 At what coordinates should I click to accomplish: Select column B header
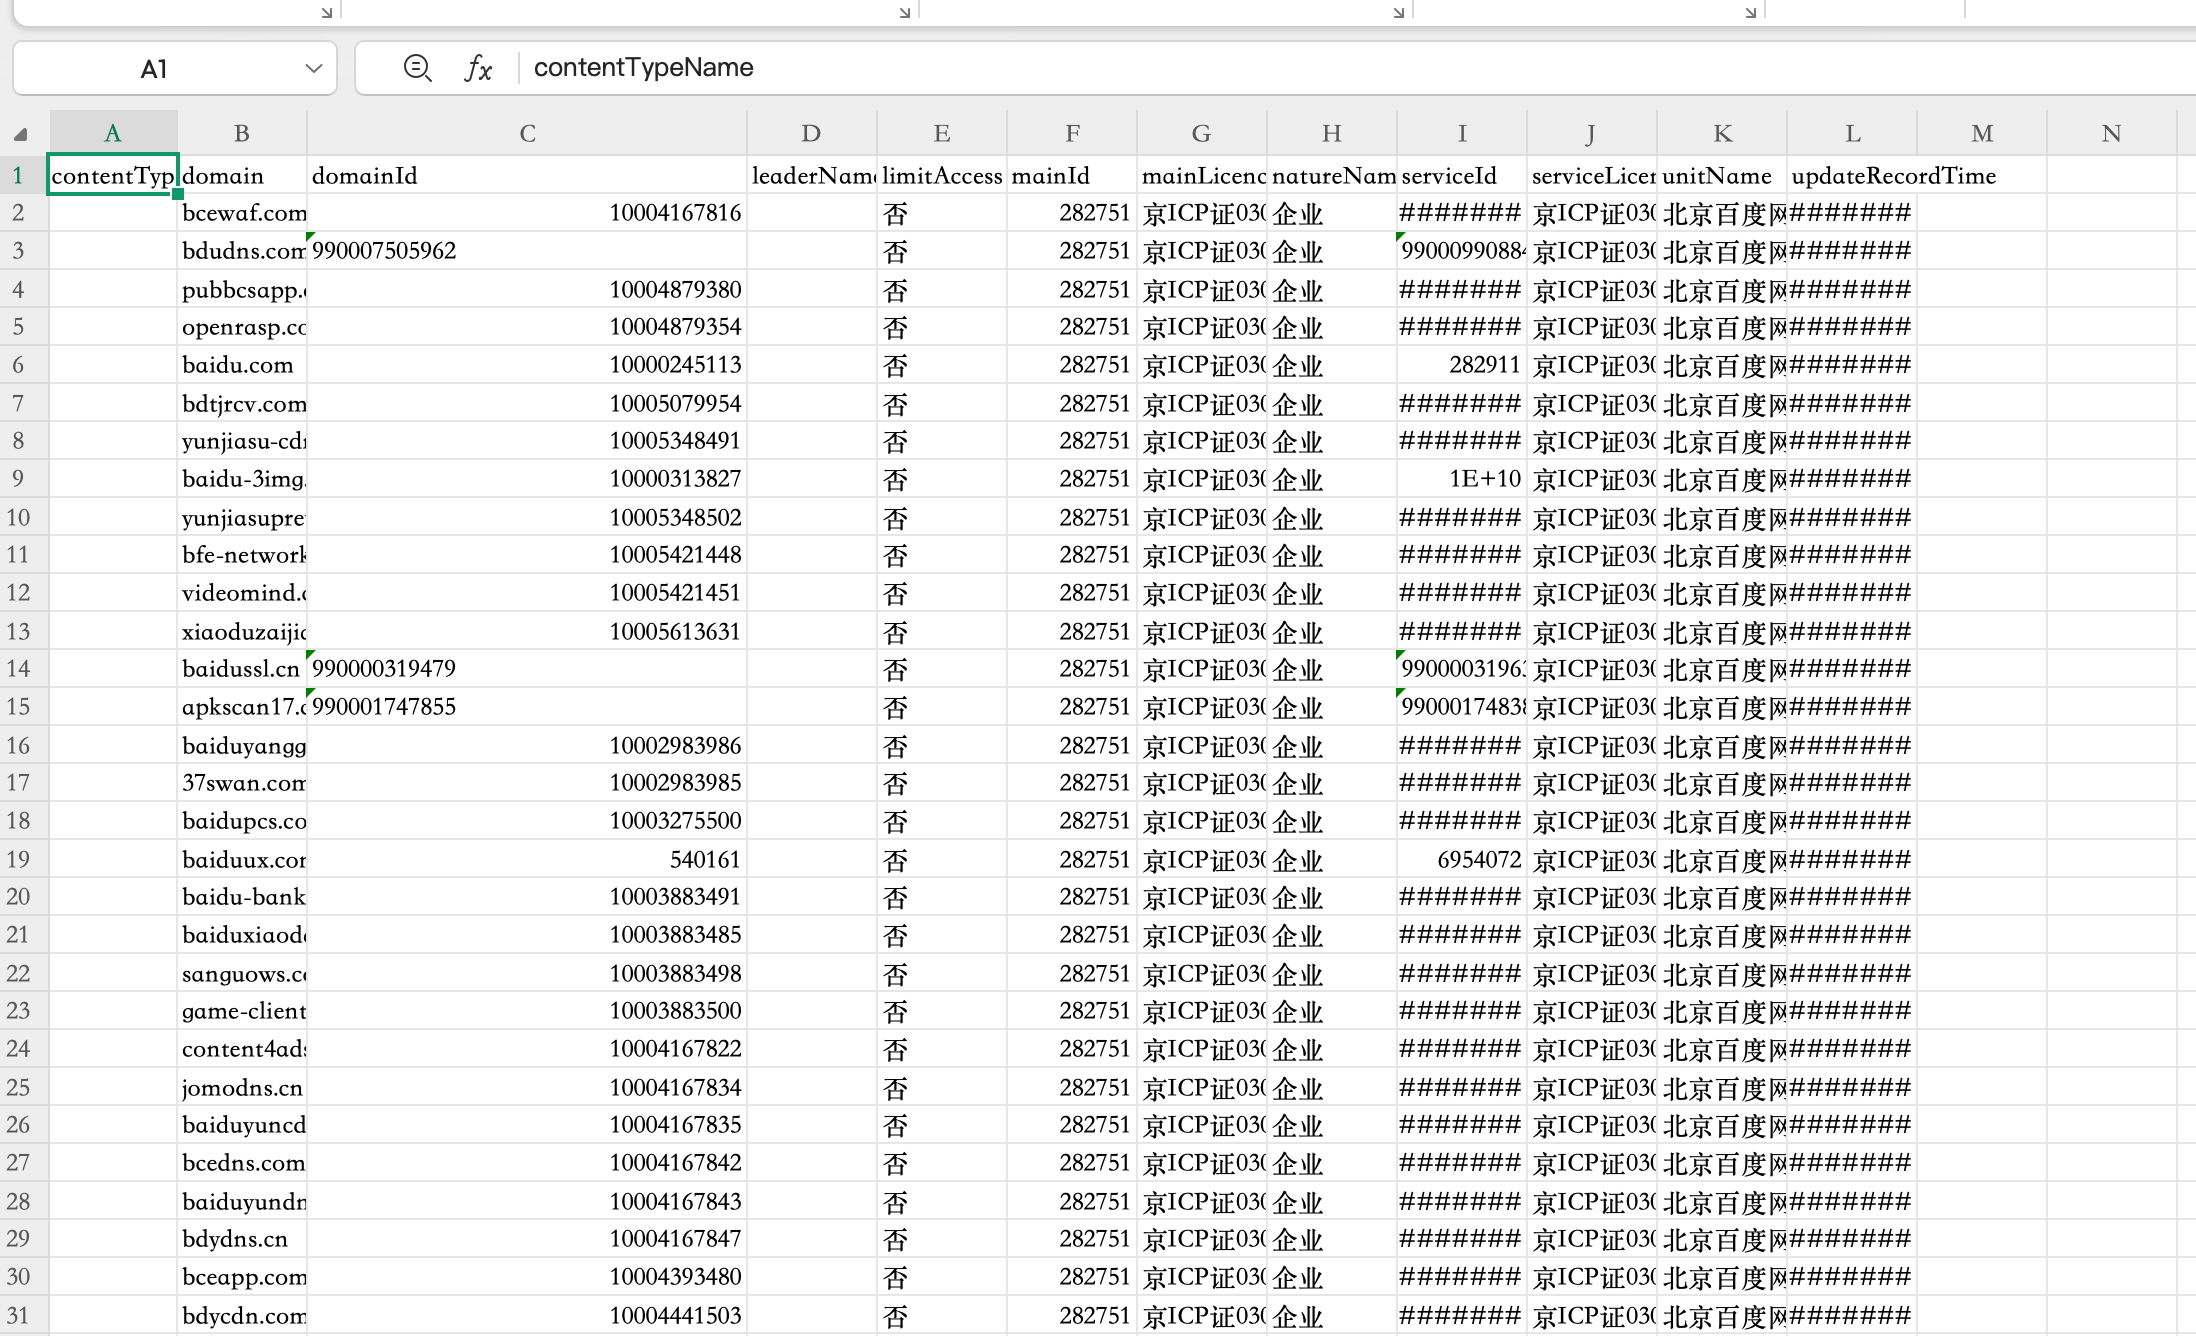(242, 133)
